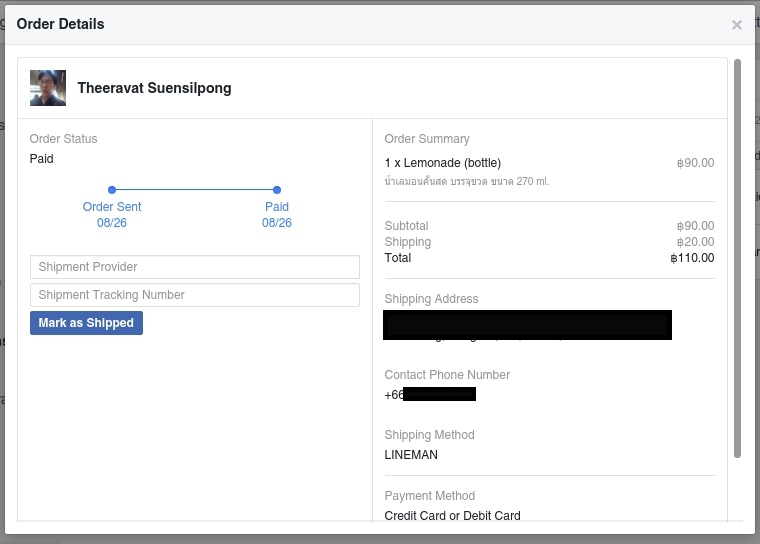Select the Order Sent timeline dot
Screen dimensions: 760x544
[112, 190]
